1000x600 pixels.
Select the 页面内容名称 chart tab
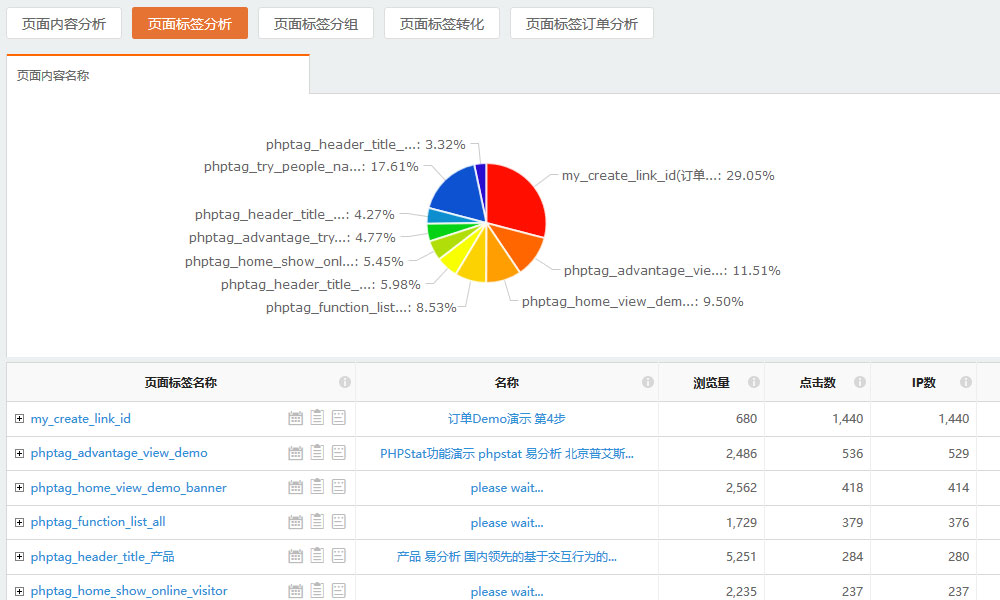click(158, 75)
